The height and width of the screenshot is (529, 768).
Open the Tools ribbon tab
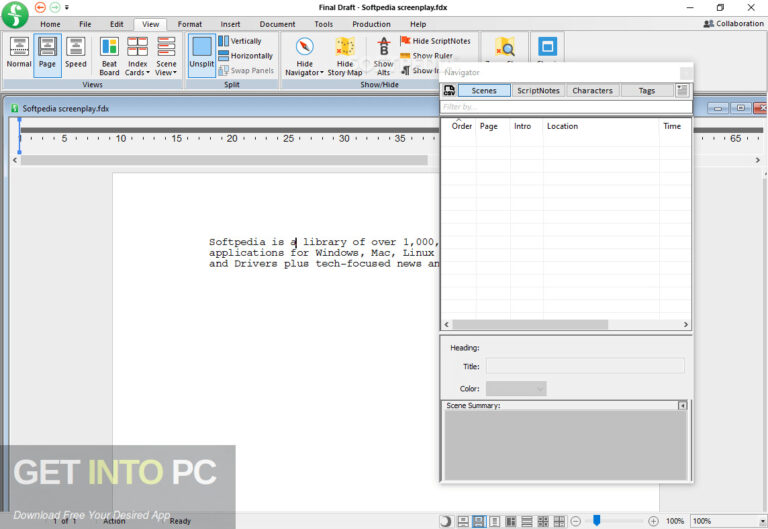click(323, 24)
